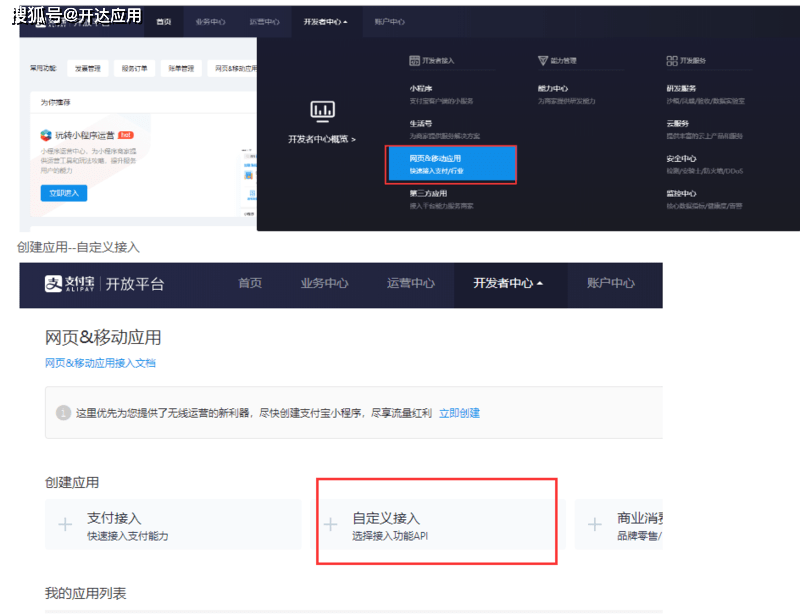Open 安全中心 in the mega menu
This screenshot has height=615, width=800.
pyautogui.click(x=681, y=159)
